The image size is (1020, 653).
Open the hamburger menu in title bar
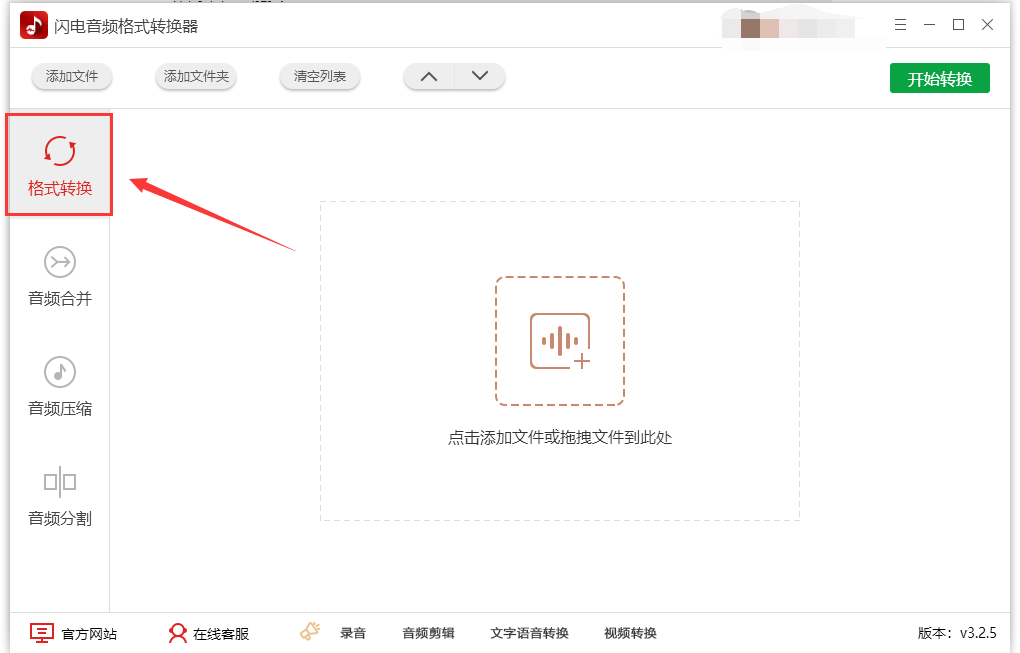899,24
